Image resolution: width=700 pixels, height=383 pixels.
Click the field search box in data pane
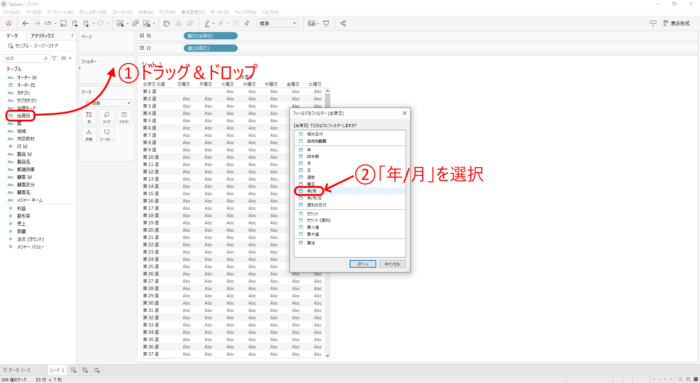[26, 58]
